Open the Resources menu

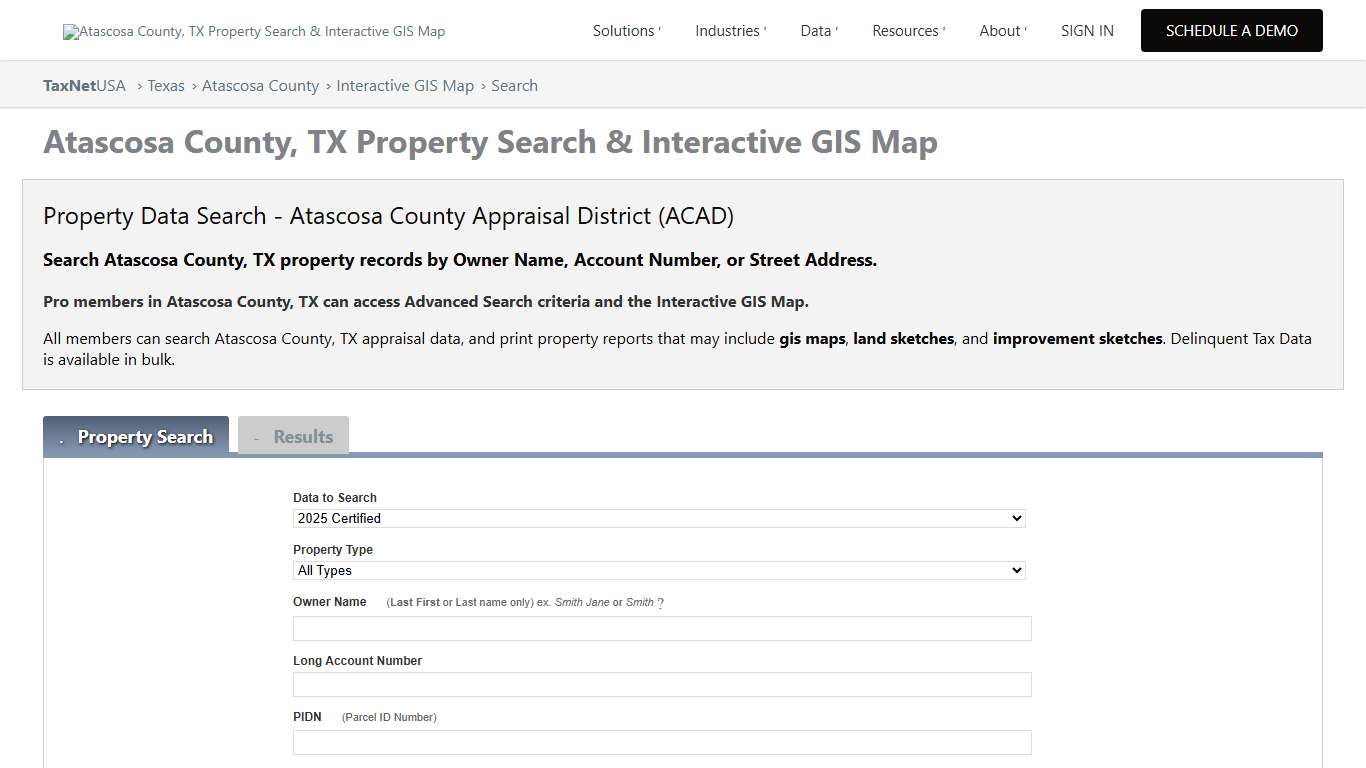click(905, 30)
